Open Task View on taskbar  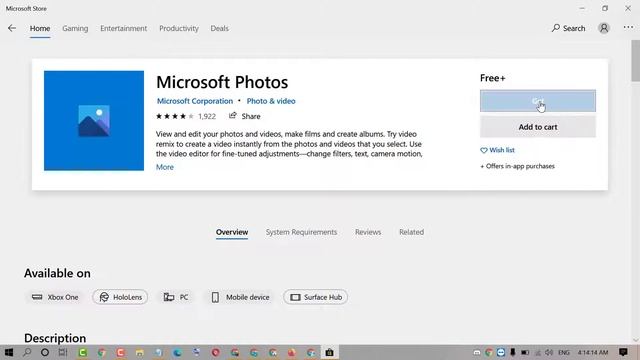click(63, 352)
